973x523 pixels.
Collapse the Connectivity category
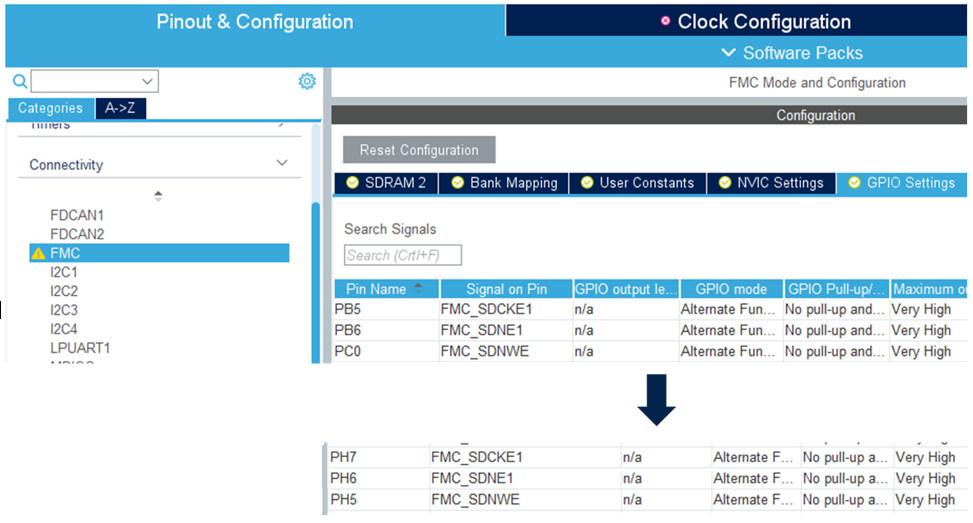282,163
